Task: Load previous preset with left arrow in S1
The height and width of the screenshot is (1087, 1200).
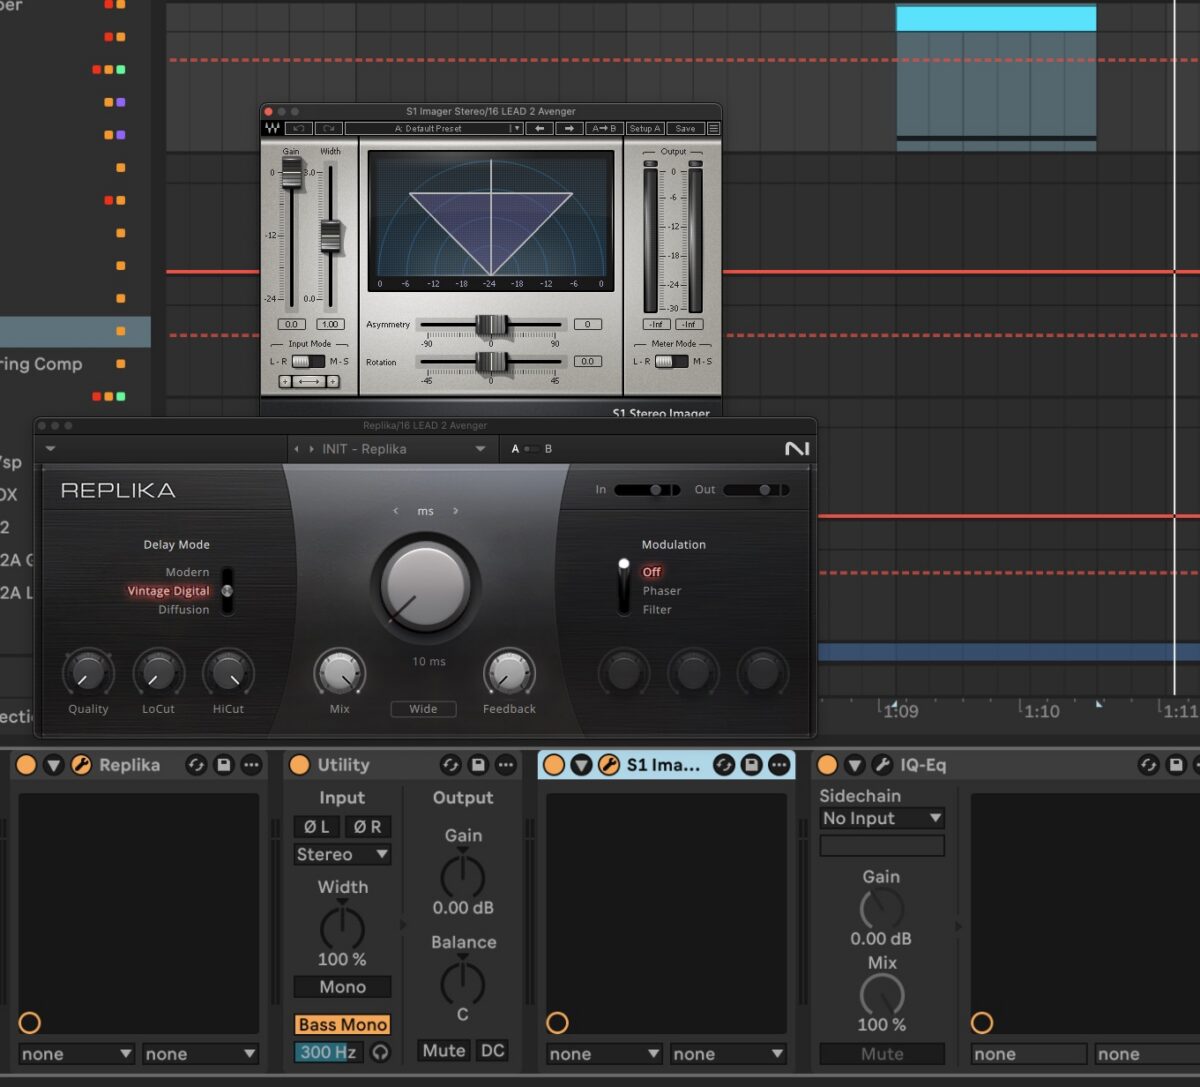Action: [540, 128]
